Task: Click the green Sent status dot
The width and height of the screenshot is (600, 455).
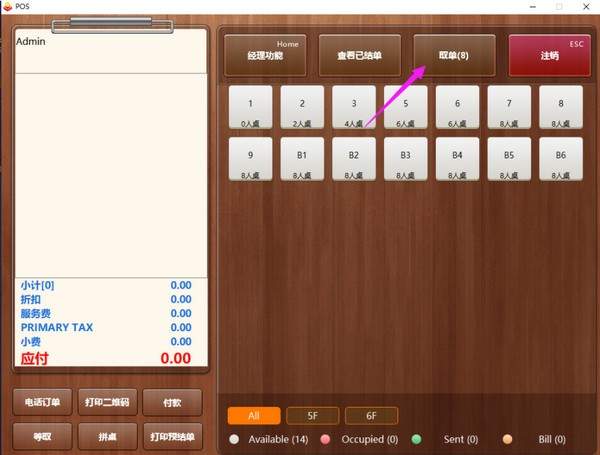Action: tap(416, 439)
